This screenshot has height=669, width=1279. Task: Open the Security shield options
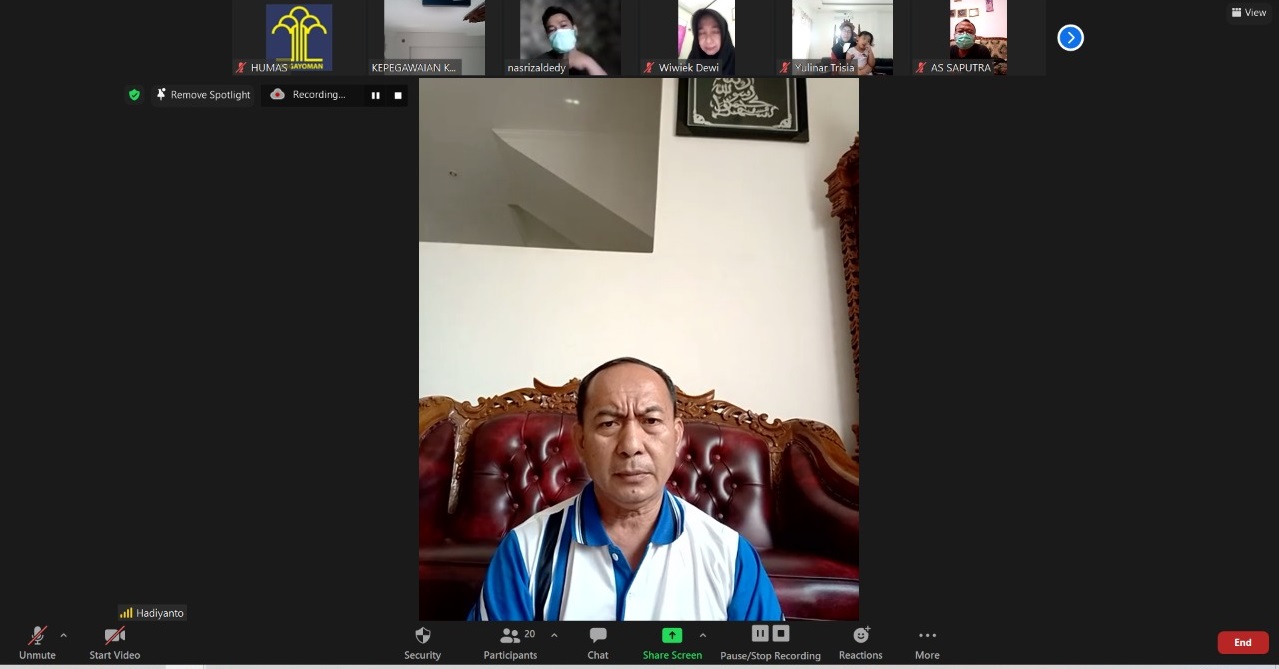[422, 642]
